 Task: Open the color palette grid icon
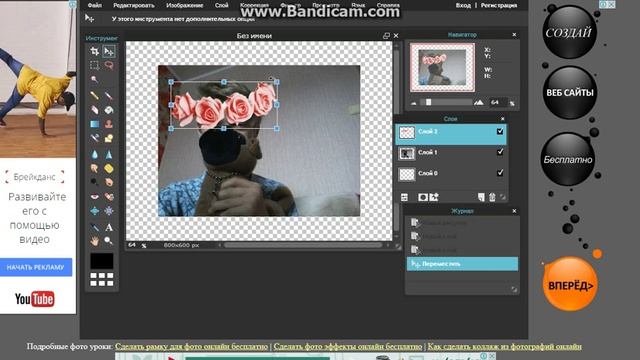pos(102,279)
